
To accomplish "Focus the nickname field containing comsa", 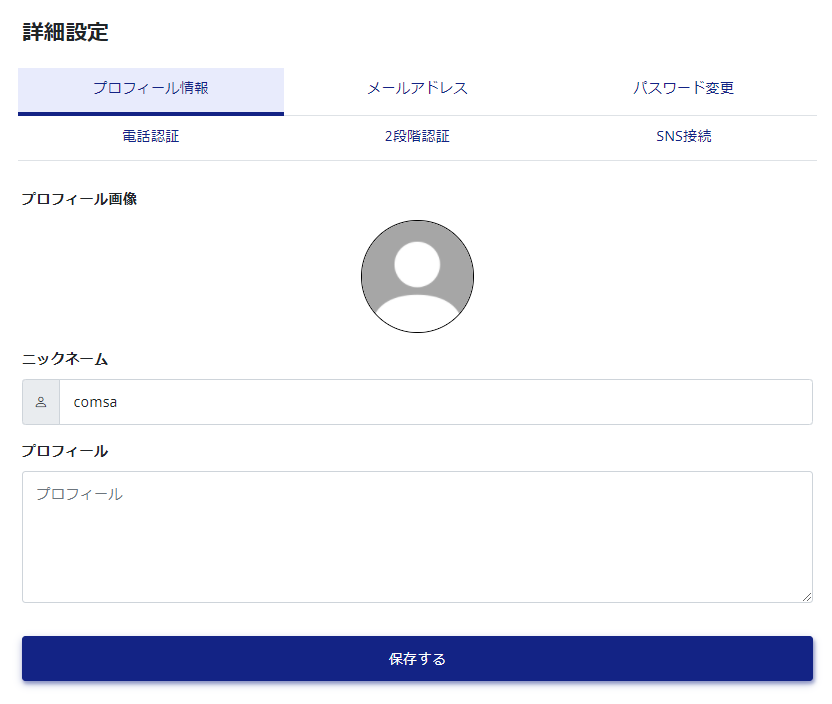I will 436,402.
